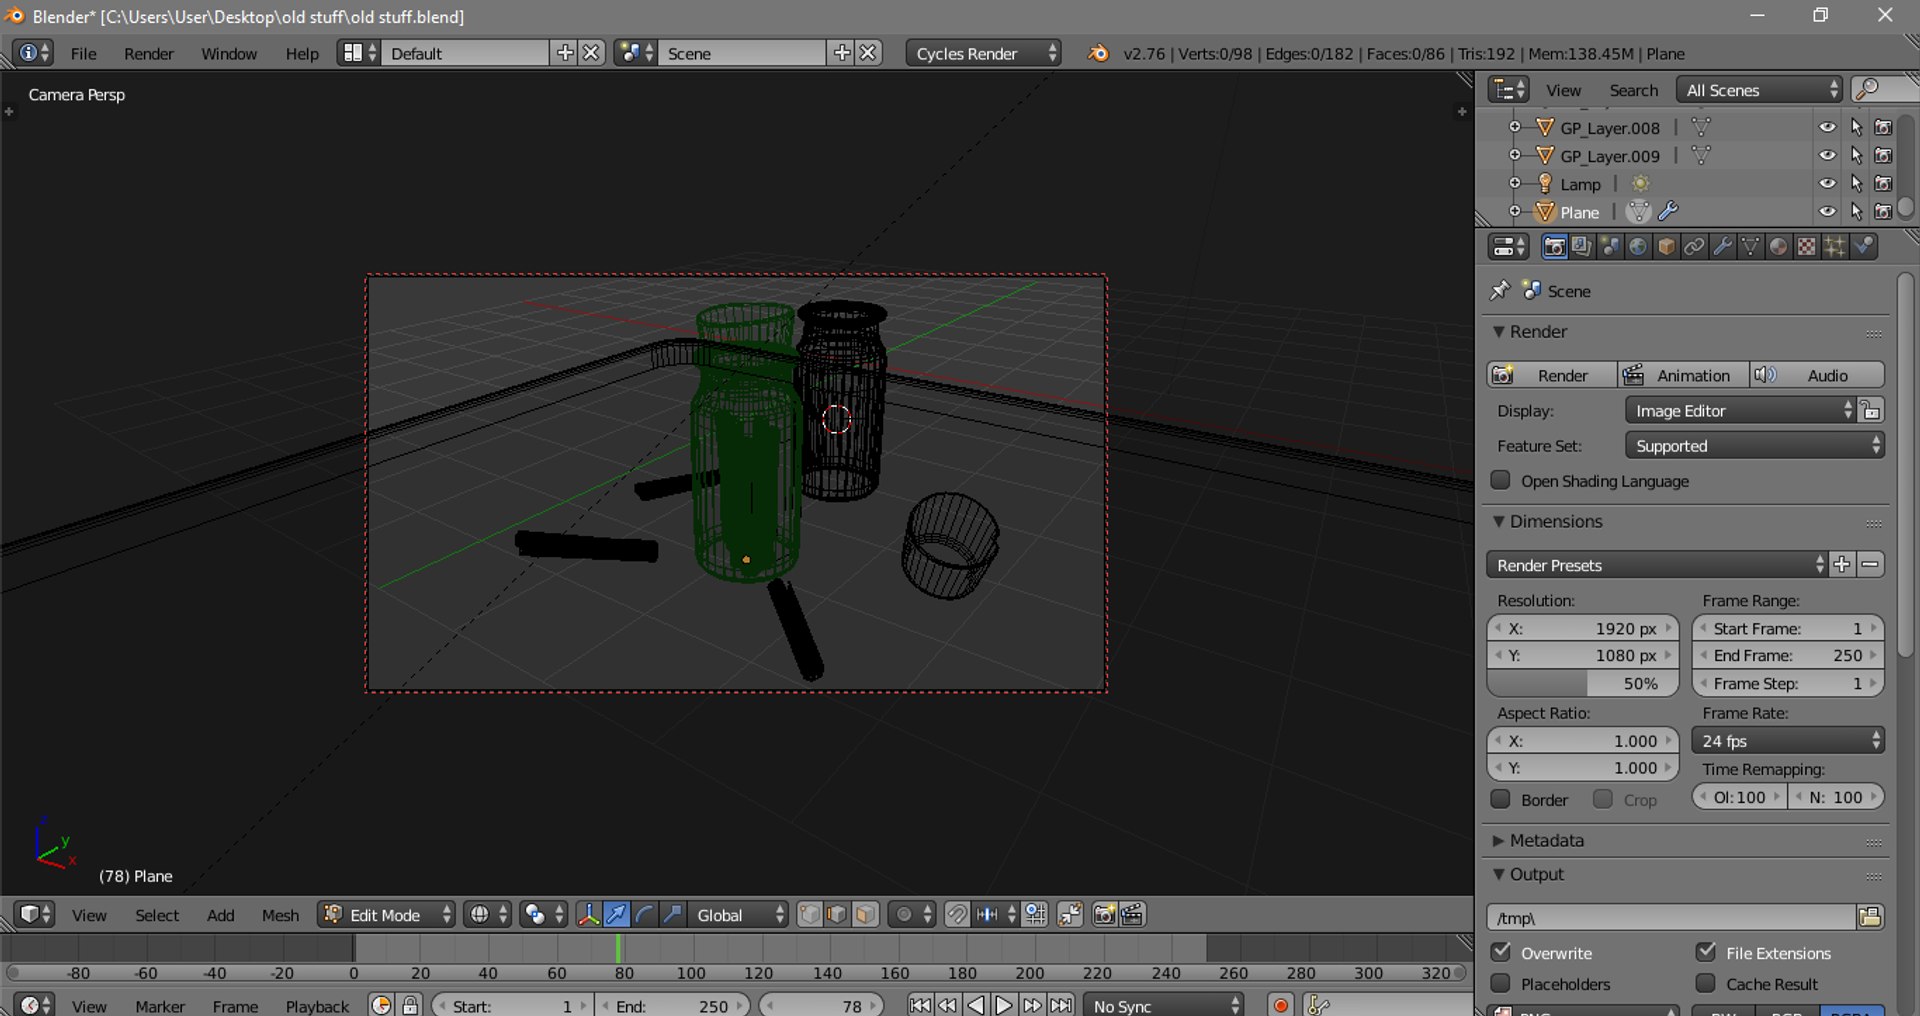Open the Particles sparkle tab

click(1834, 246)
